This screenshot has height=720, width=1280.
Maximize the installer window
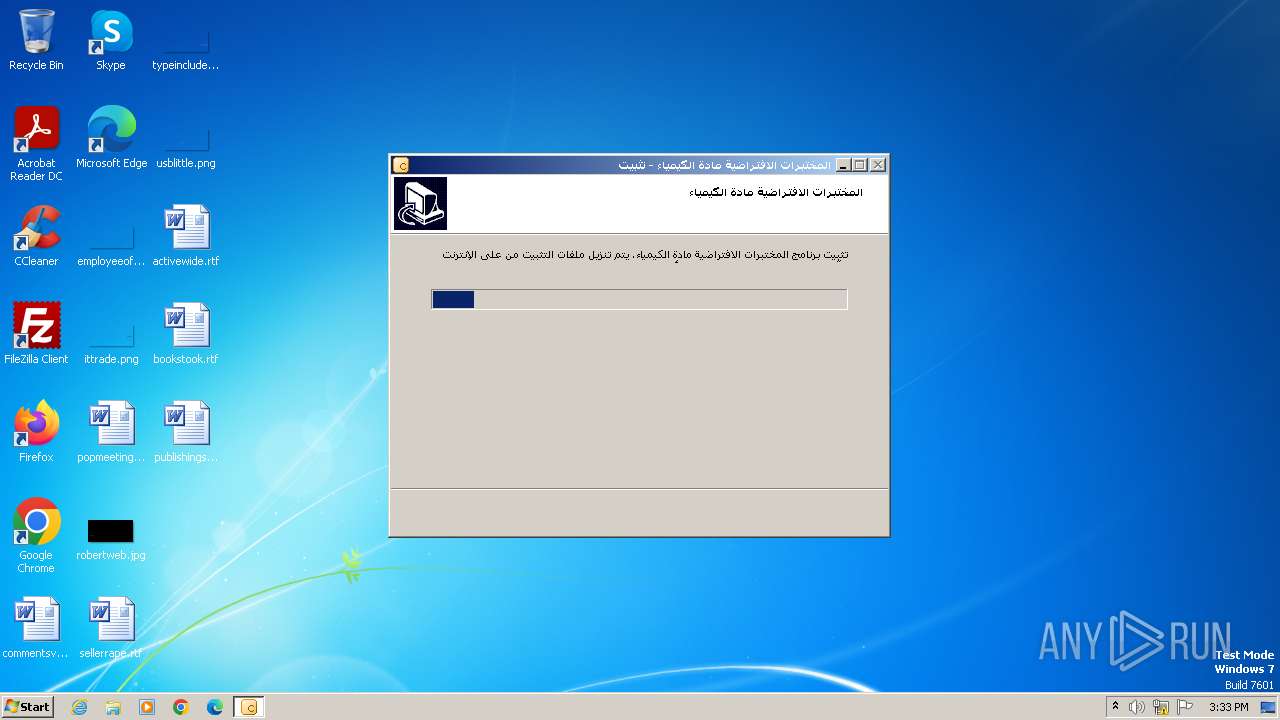click(x=860, y=165)
